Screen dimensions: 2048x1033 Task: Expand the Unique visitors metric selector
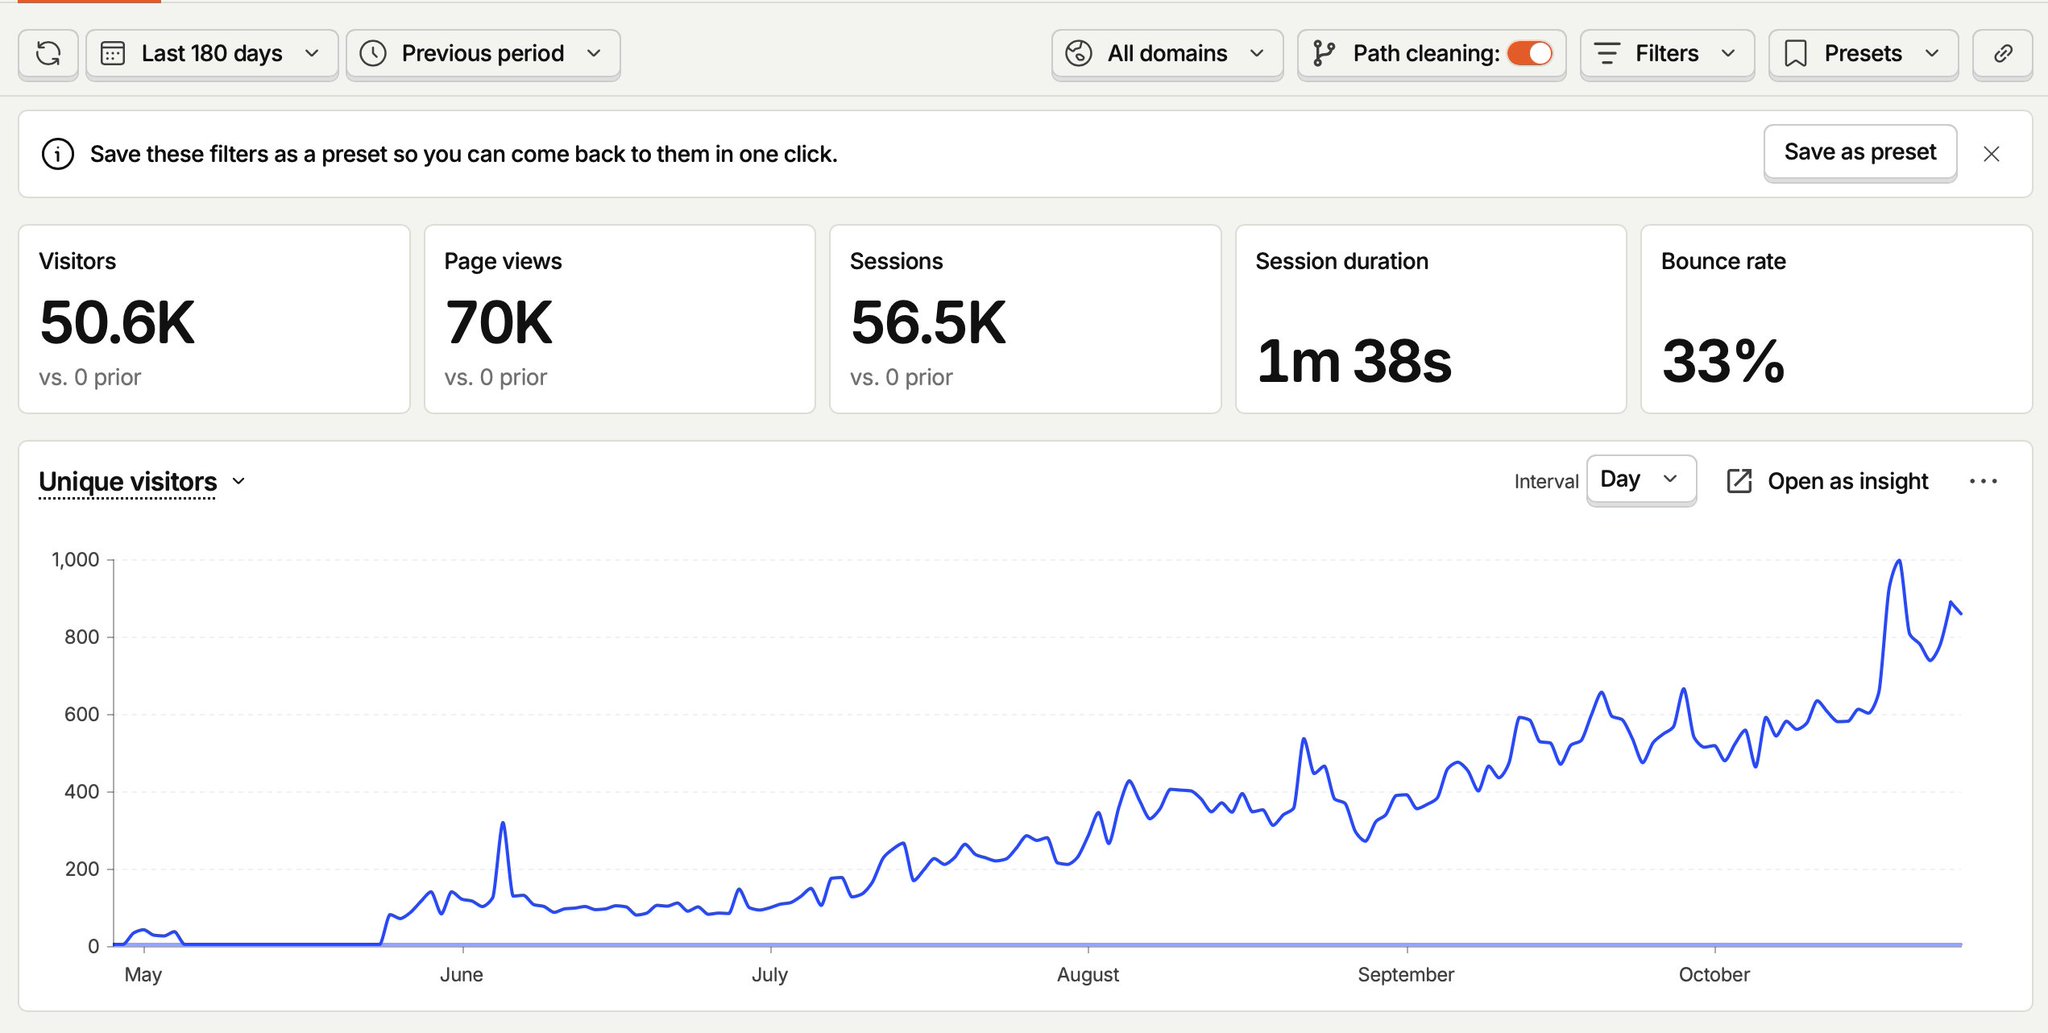pos(142,482)
